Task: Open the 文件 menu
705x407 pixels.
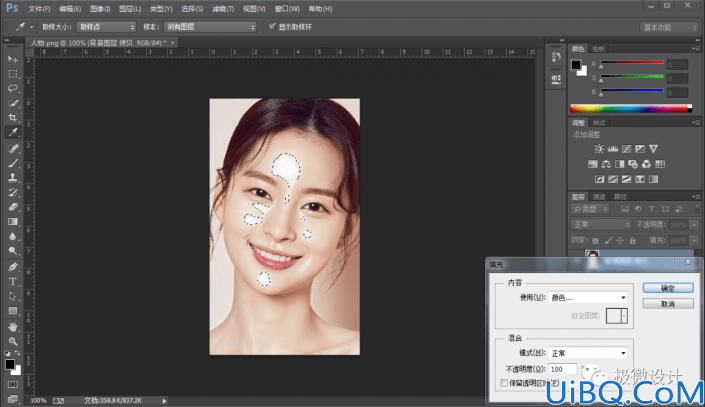Action: [39, 9]
